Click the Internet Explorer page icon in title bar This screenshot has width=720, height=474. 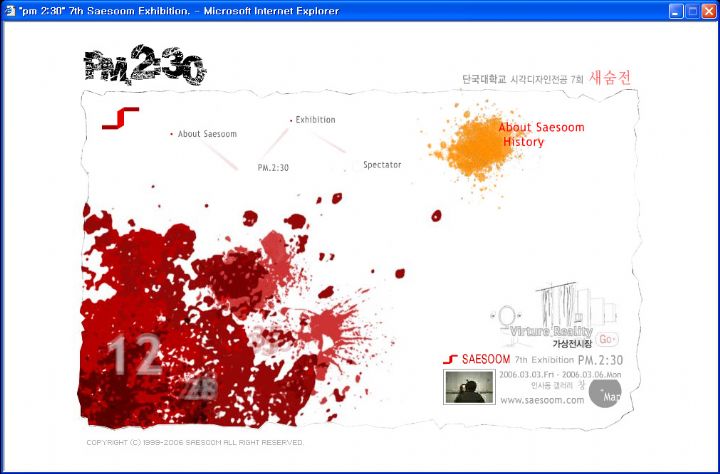tap(10, 11)
